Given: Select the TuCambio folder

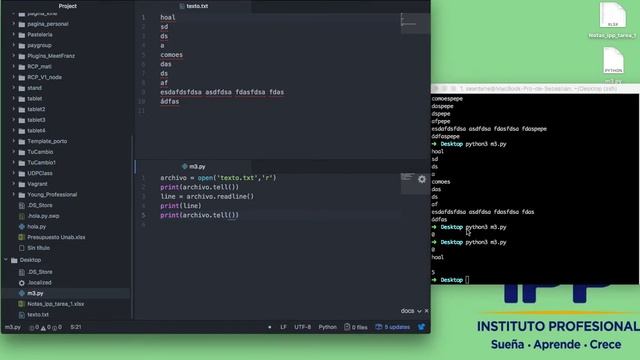Looking at the screenshot, I should 40,152.
